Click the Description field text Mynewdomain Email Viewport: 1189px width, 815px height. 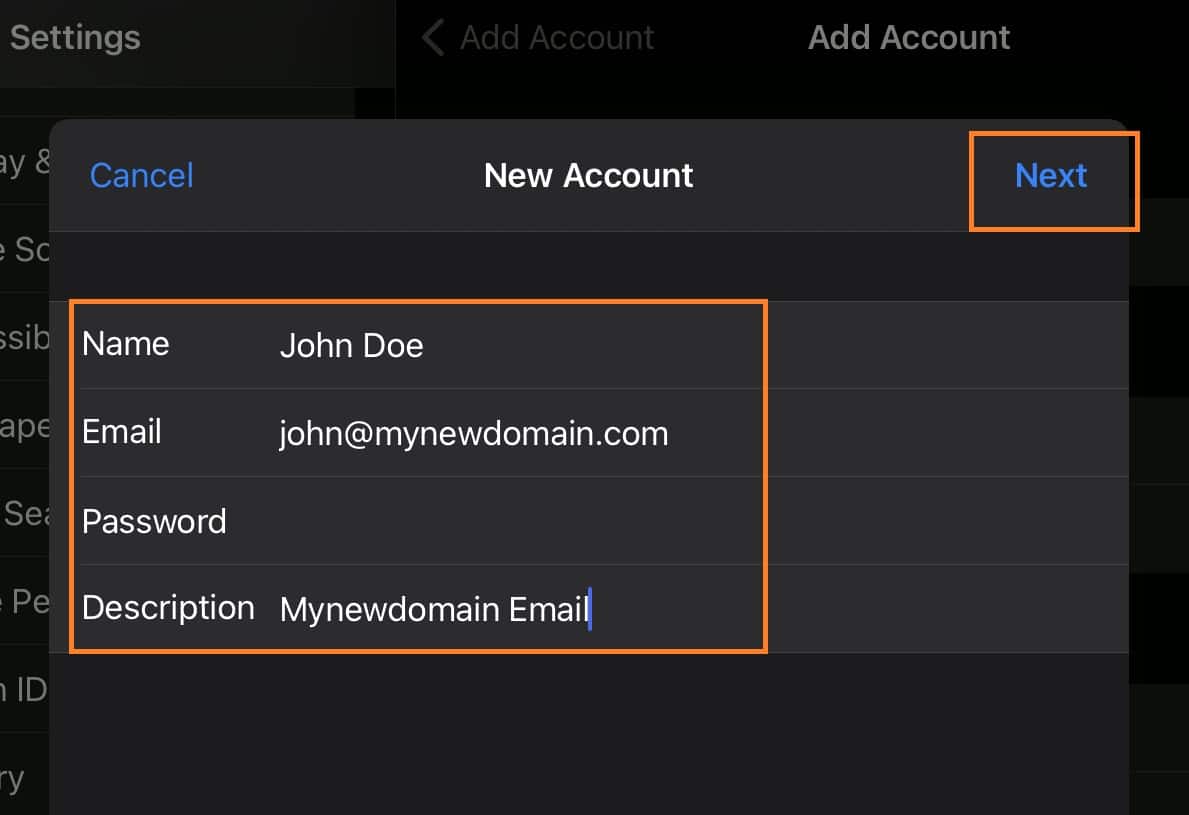(434, 609)
